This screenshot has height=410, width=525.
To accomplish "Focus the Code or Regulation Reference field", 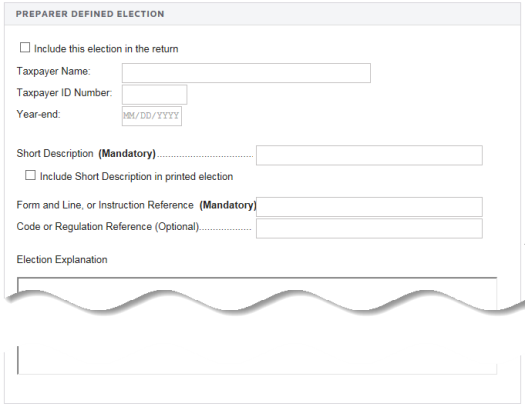I will point(369,228).
